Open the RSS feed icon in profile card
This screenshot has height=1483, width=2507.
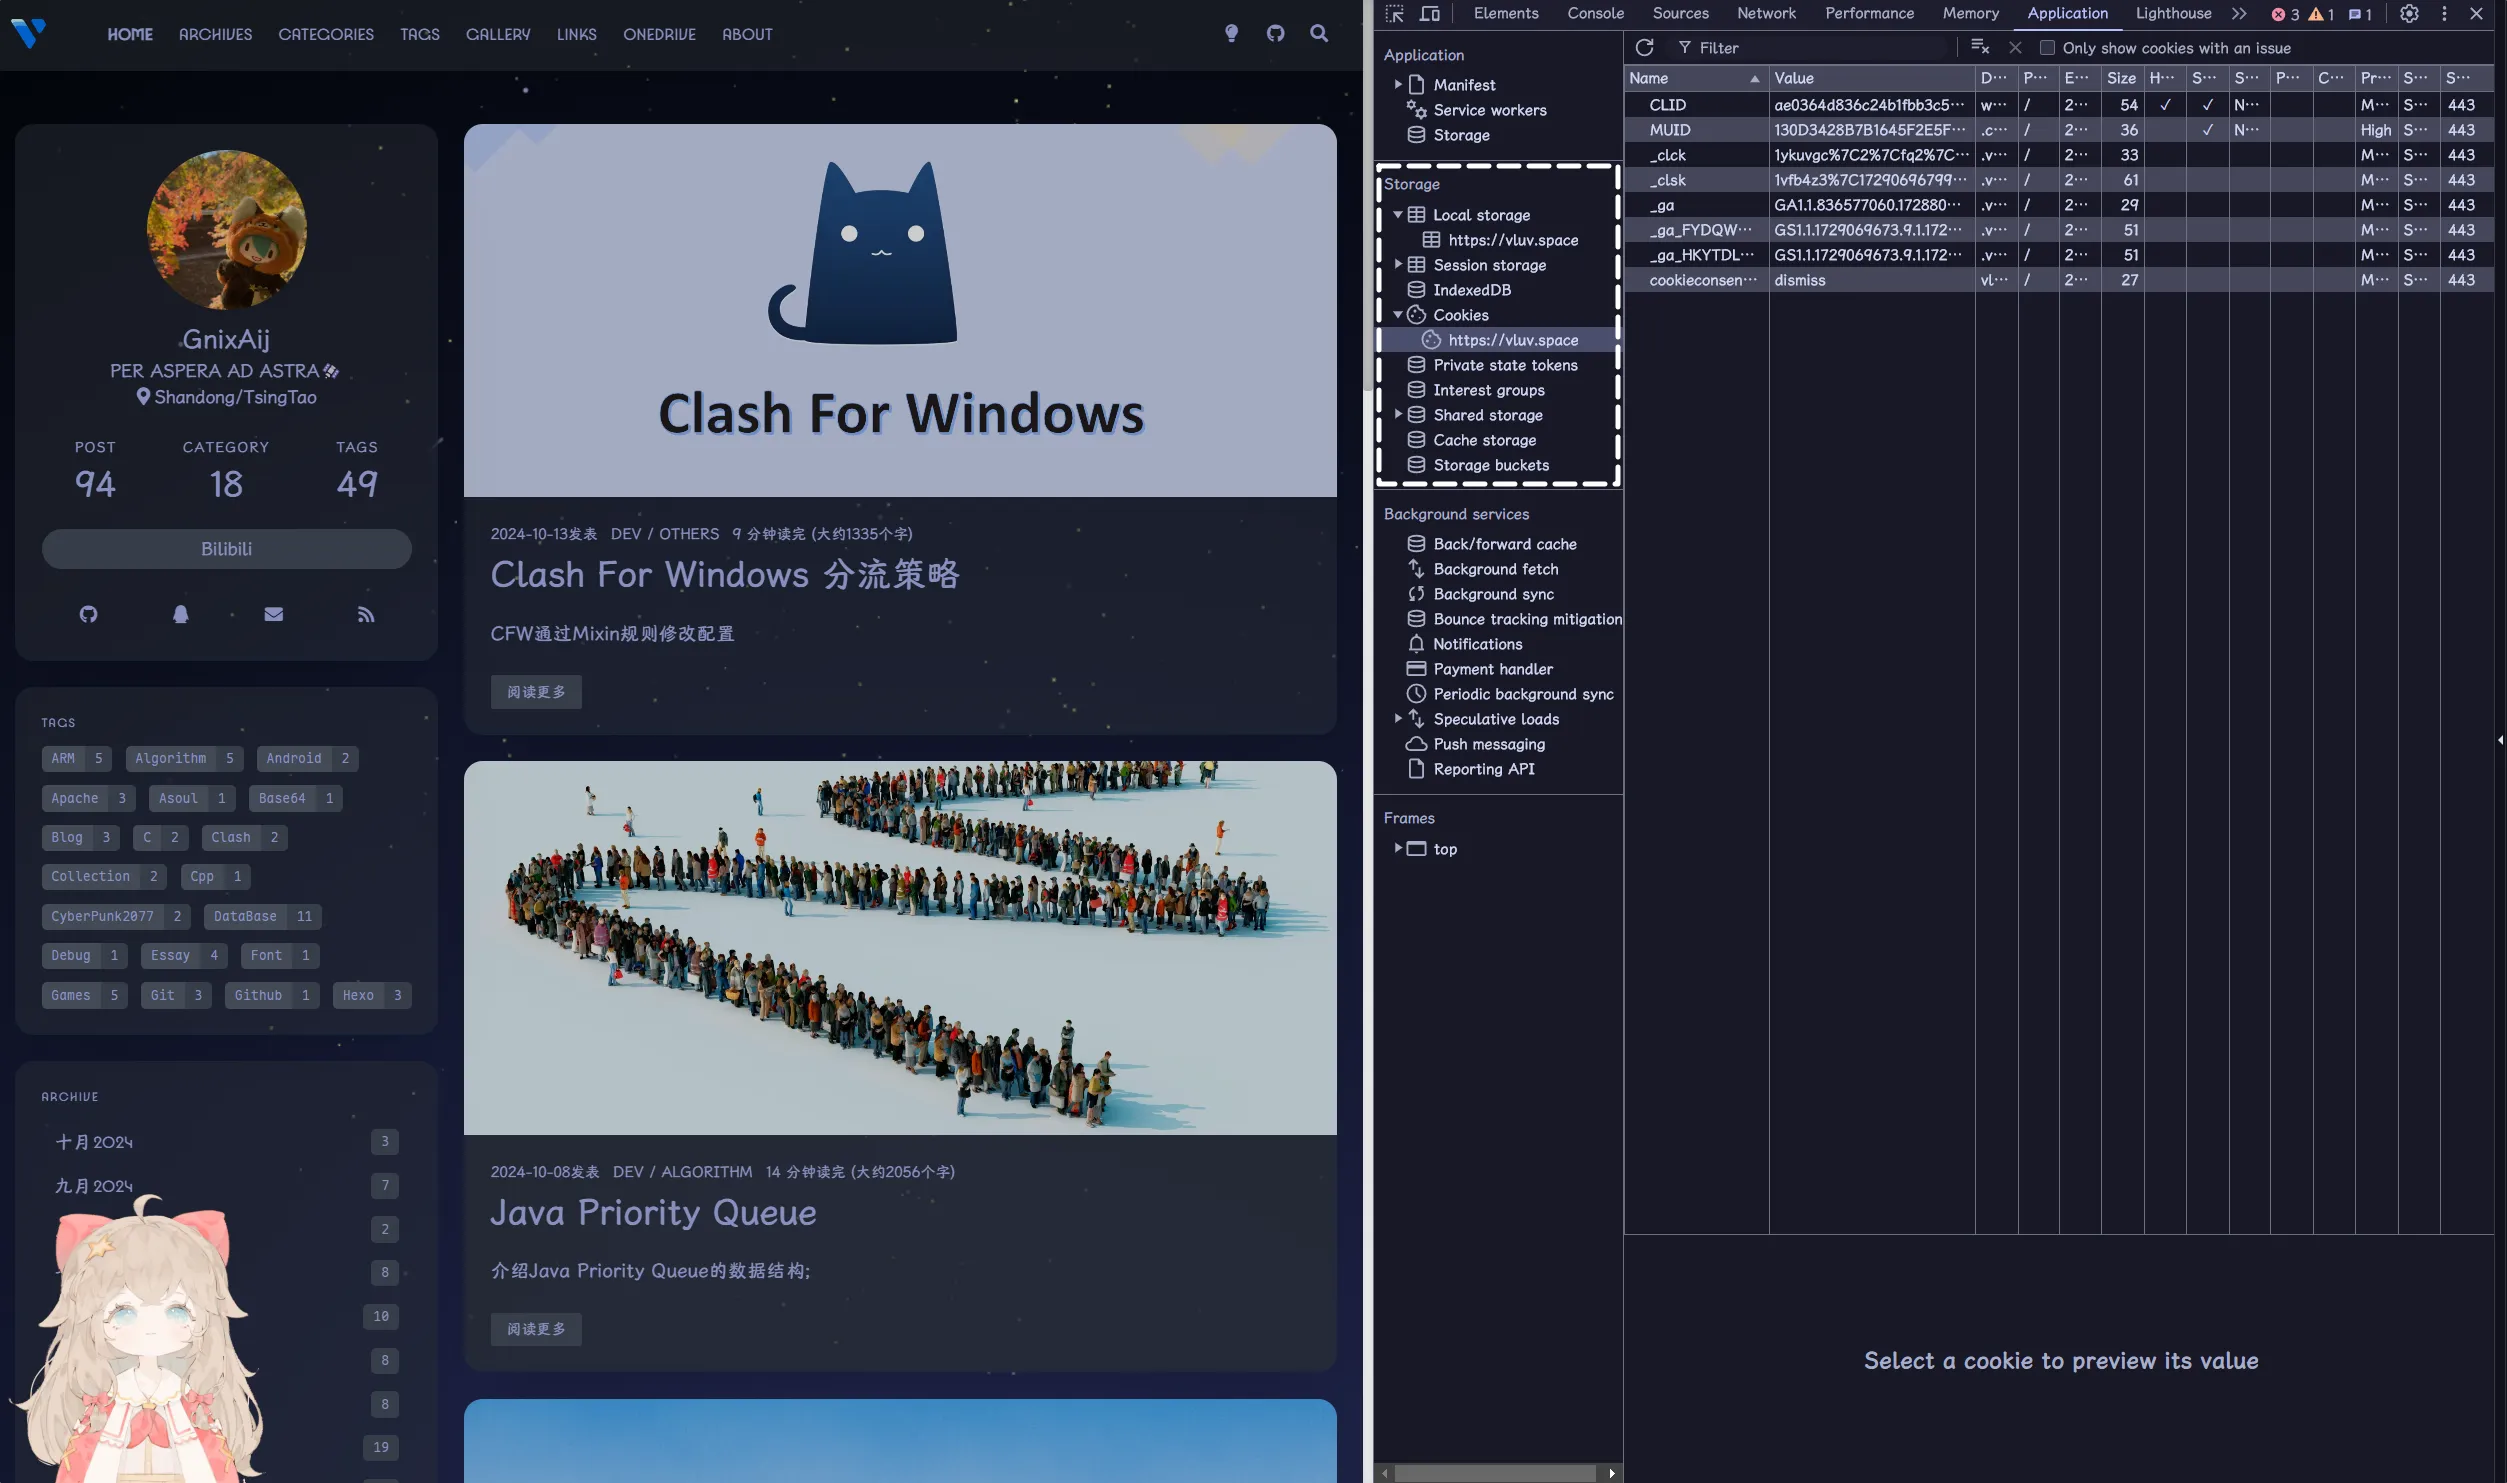(x=366, y=614)
